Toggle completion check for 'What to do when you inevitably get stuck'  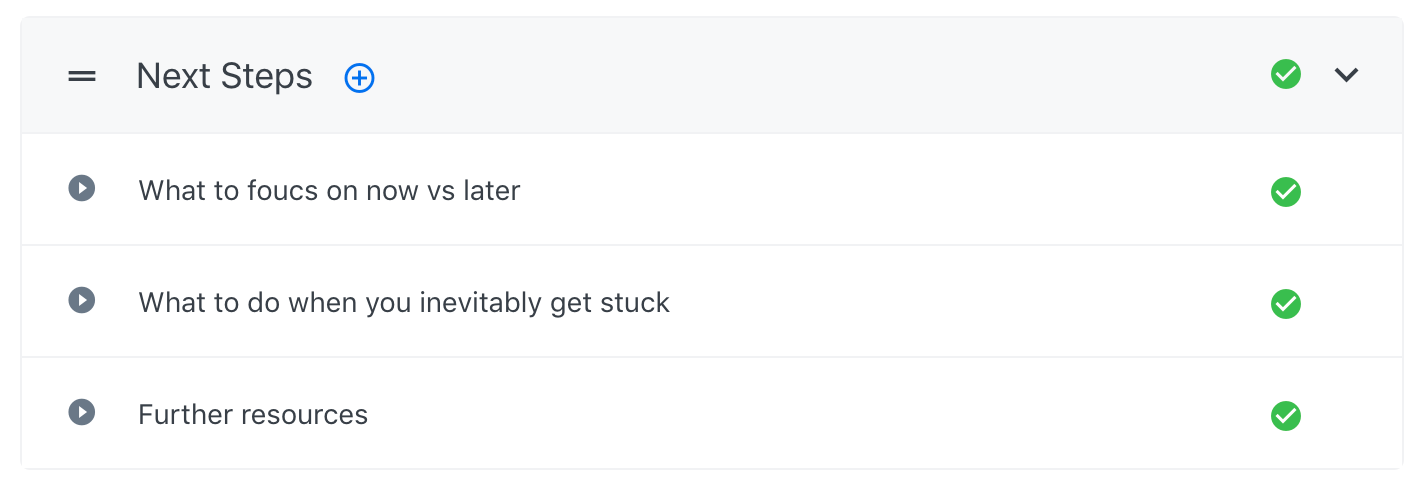[1285, 303]
